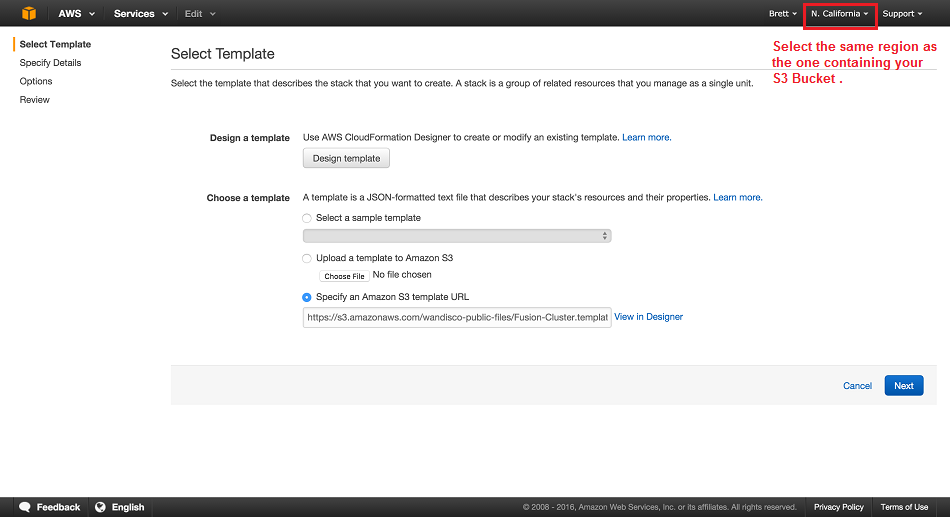
Task: Open Learn more link for CloudFormation Designer
Action: point(646,138)
